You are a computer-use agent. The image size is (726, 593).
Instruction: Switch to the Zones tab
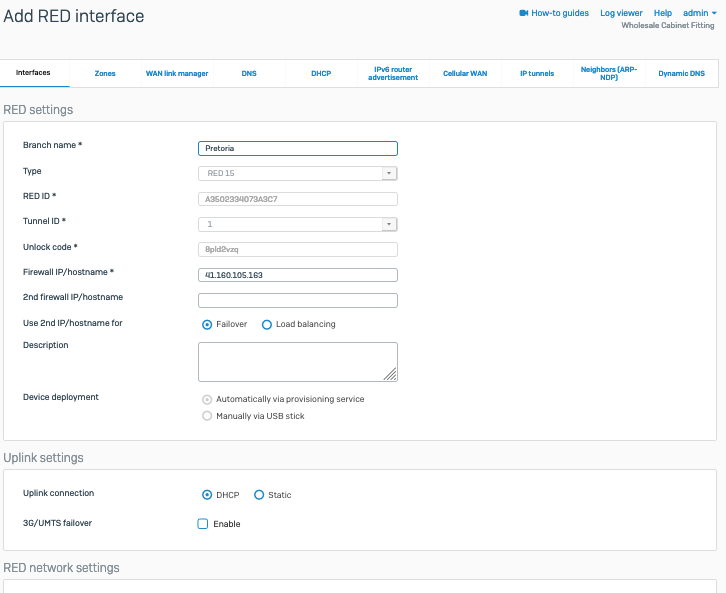[x=105, y=74]
